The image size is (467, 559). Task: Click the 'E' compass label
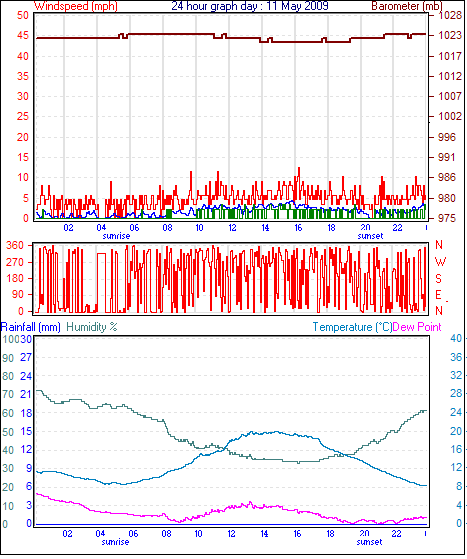tap(438, 295)
